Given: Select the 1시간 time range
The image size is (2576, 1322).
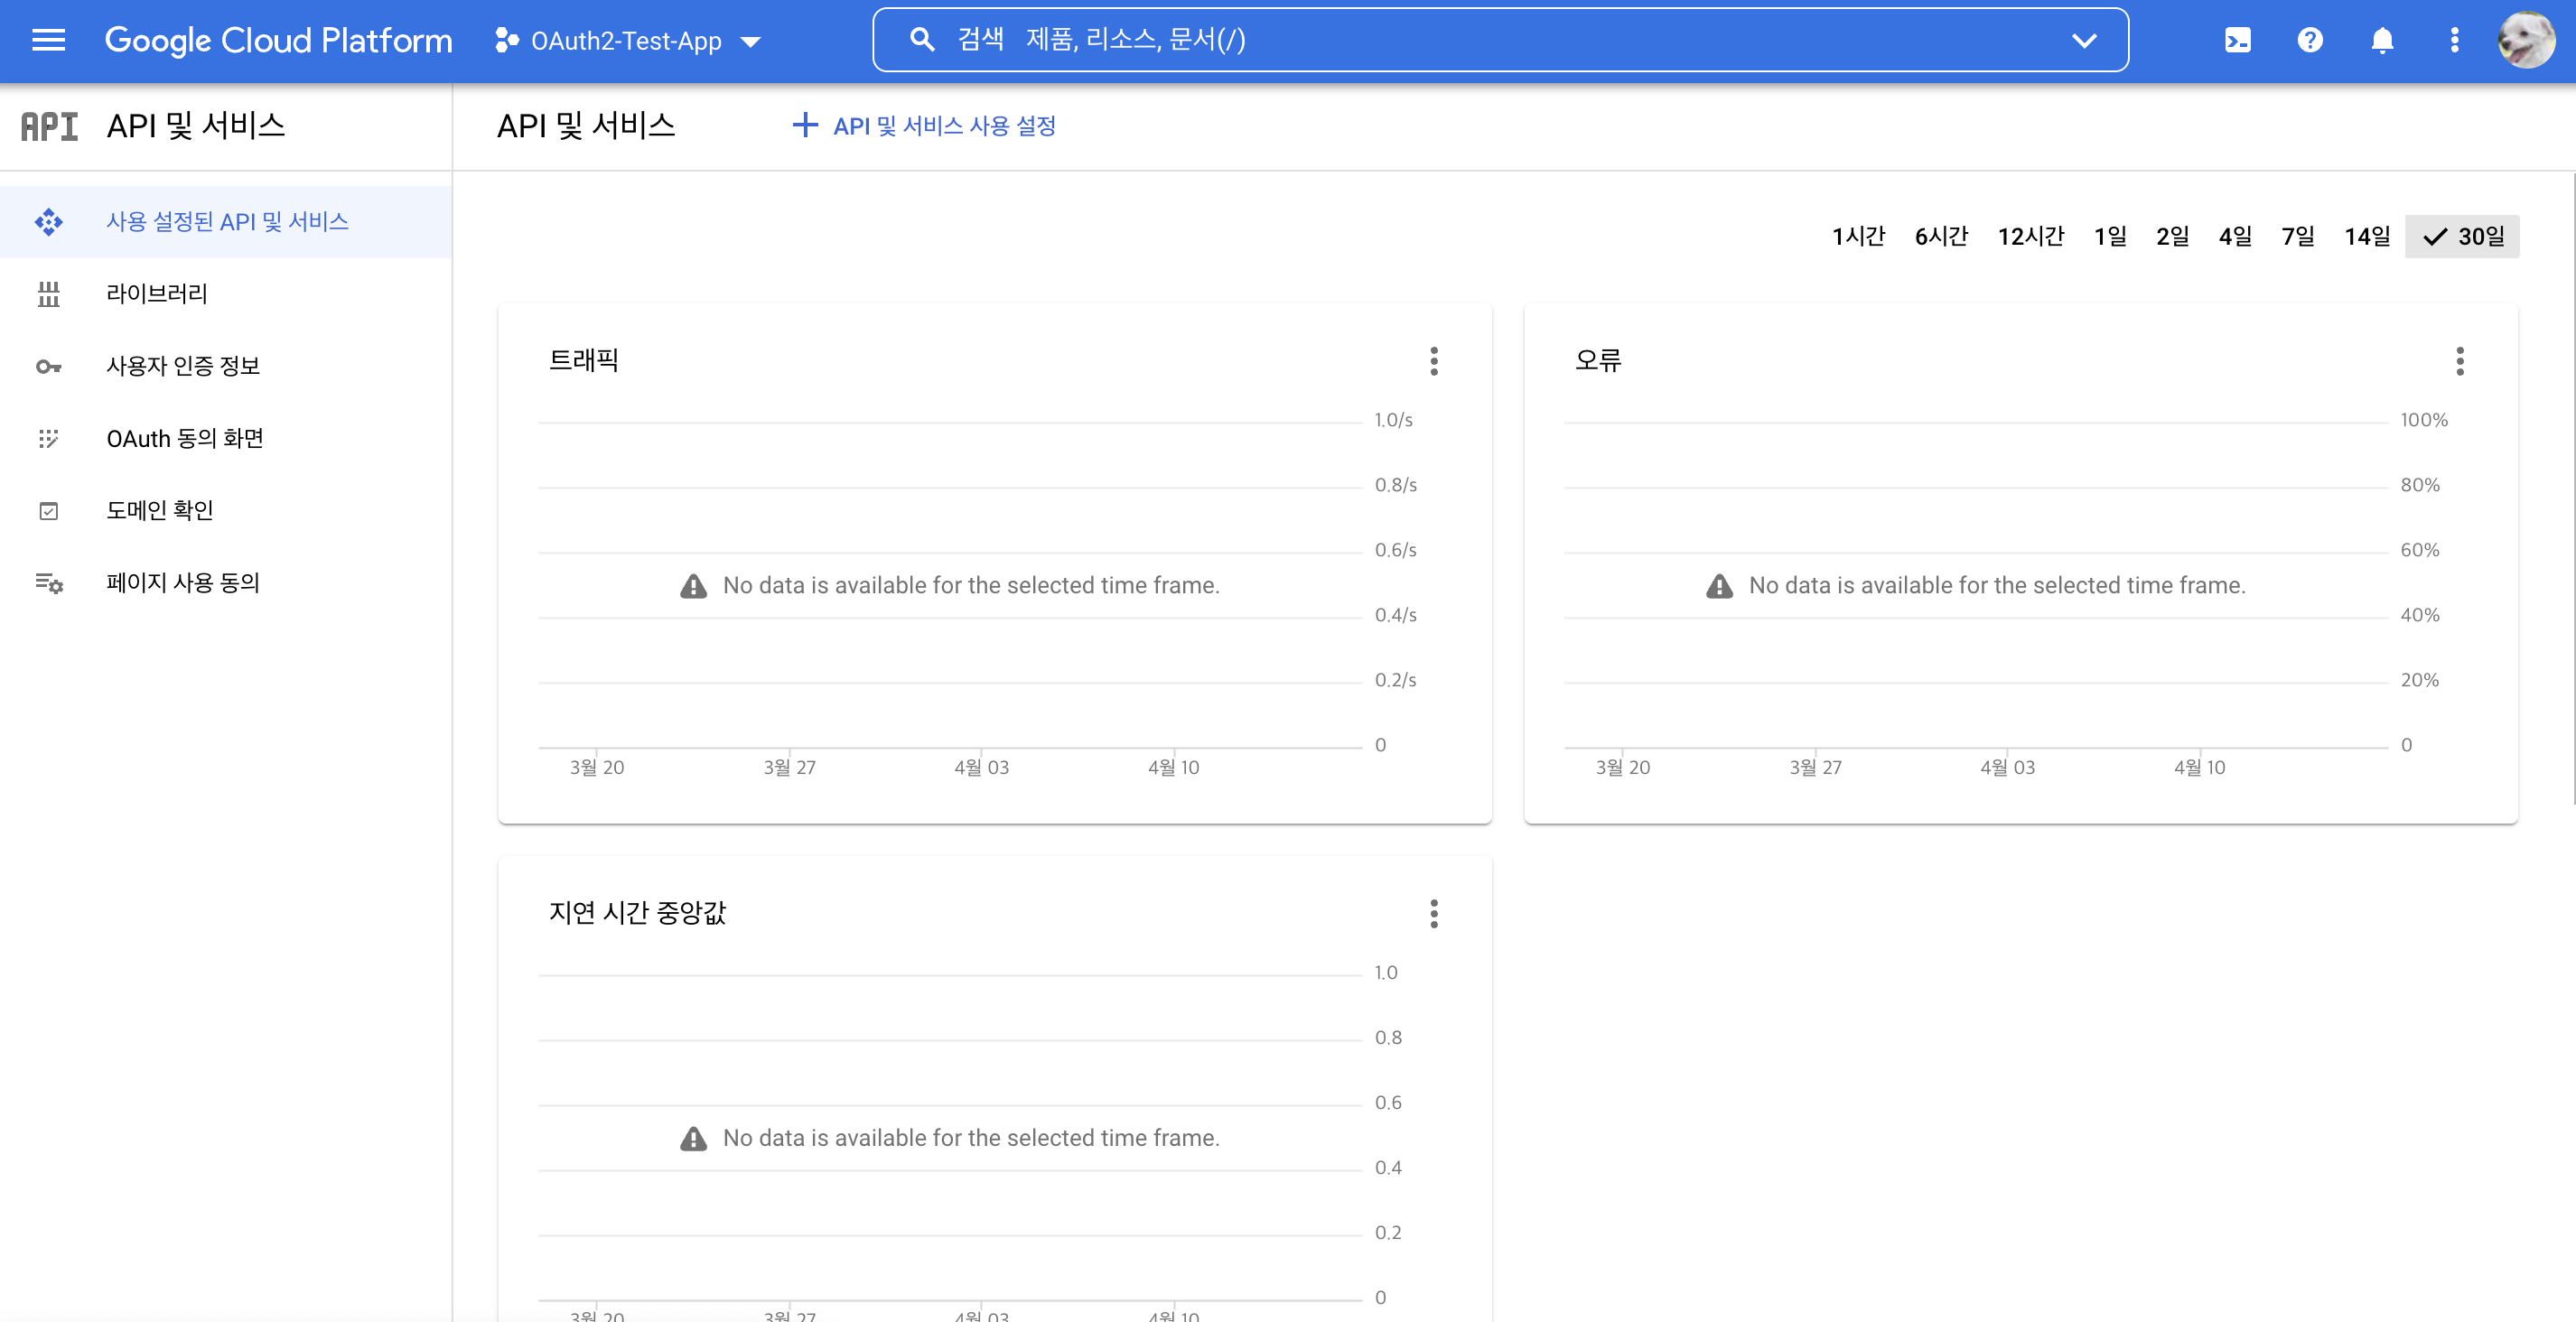Looking at the screenshot, I should tap(1858, 236).
